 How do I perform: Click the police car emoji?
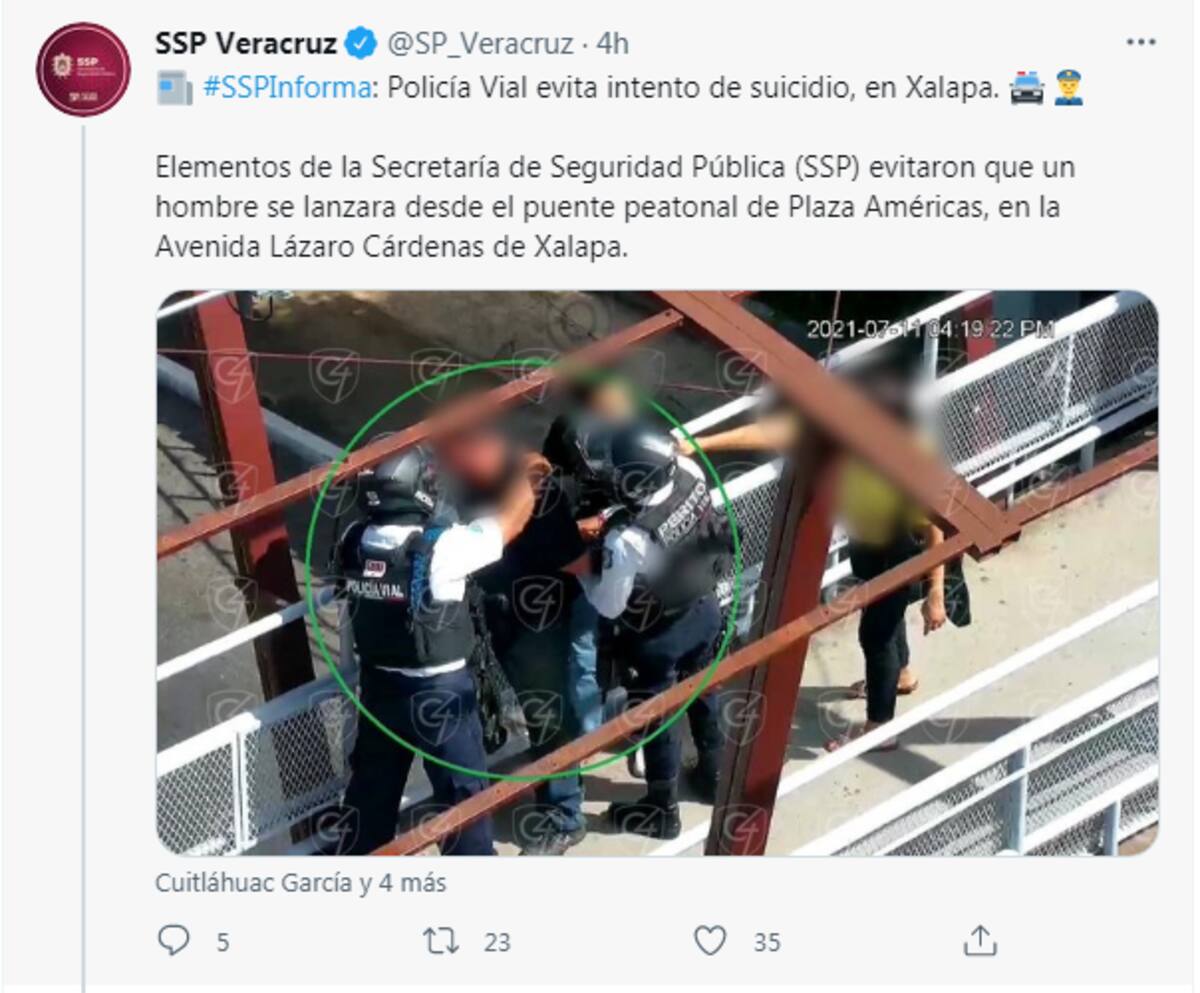[x=1027, y=89]
